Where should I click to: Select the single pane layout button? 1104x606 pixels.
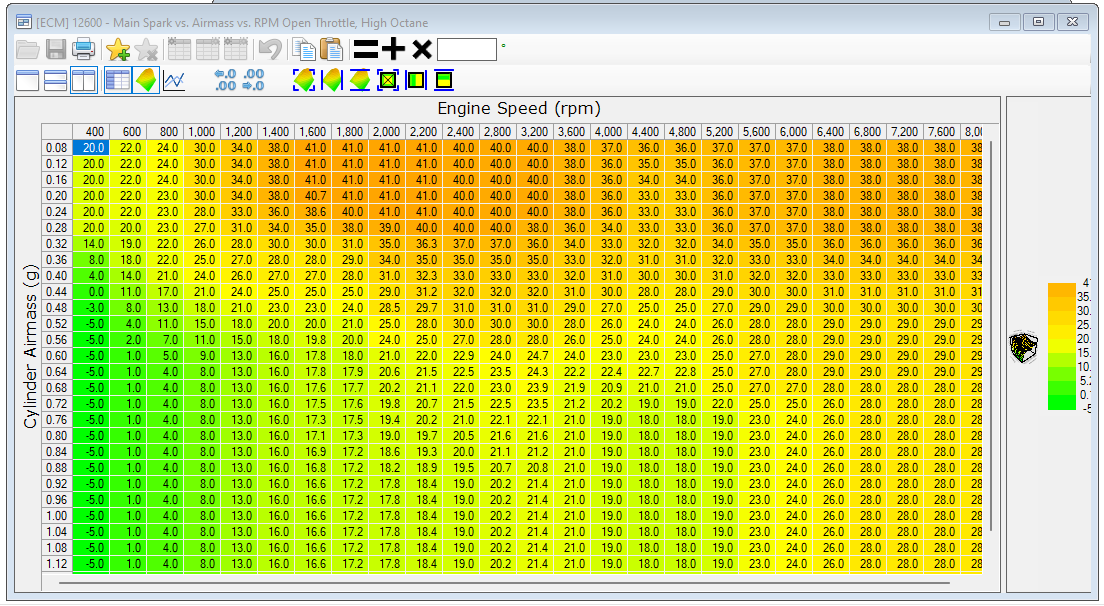click(x=28, y=80)
